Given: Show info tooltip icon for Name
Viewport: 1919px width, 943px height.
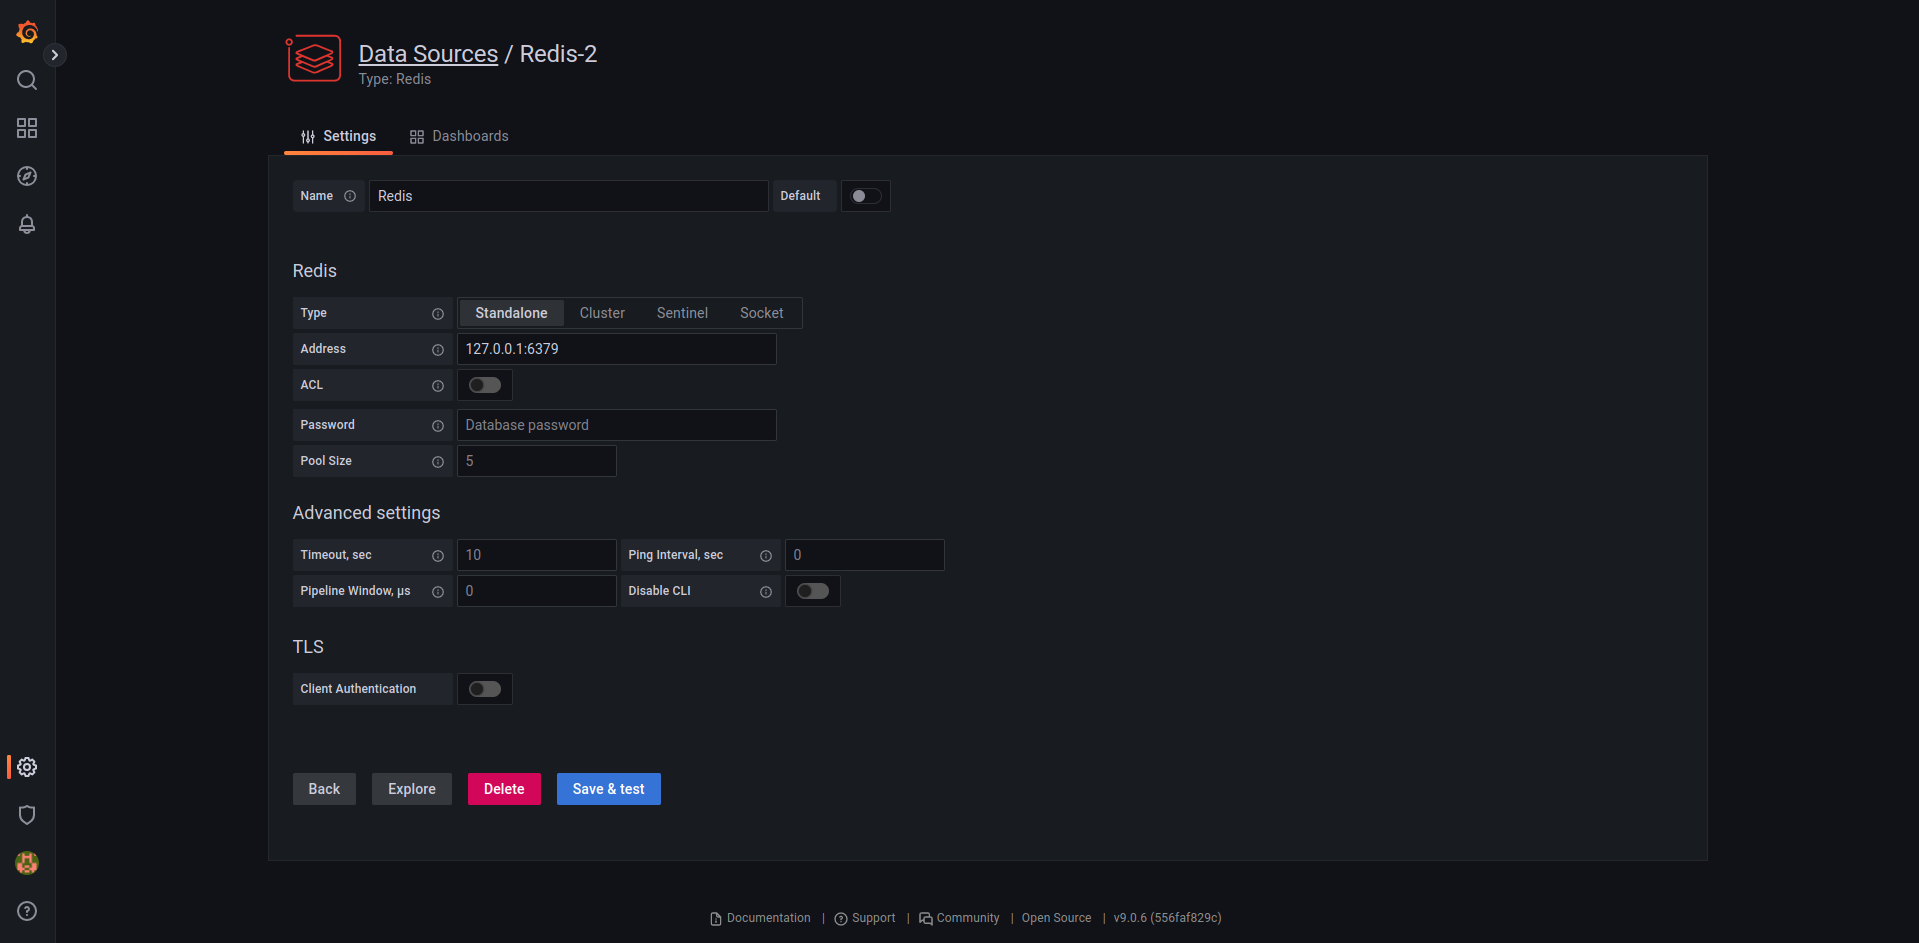Looking at the screenshot, I should point(350,196).
